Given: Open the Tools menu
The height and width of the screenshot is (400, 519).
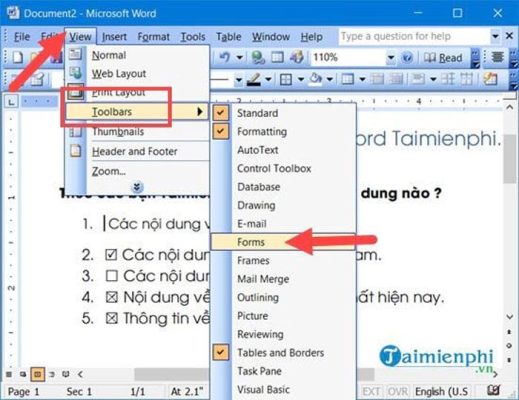Looking at the screenshot, I should (x=193, y=36).
